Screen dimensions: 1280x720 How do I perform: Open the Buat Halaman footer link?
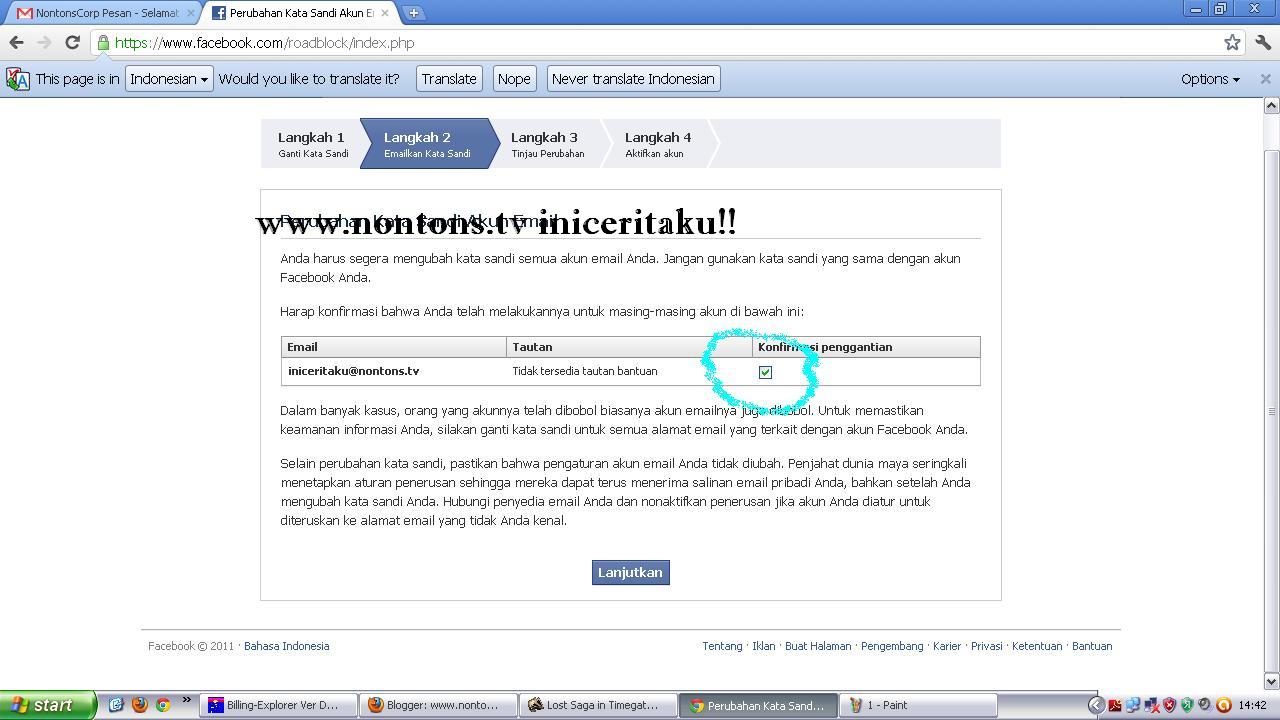point(818,646)
